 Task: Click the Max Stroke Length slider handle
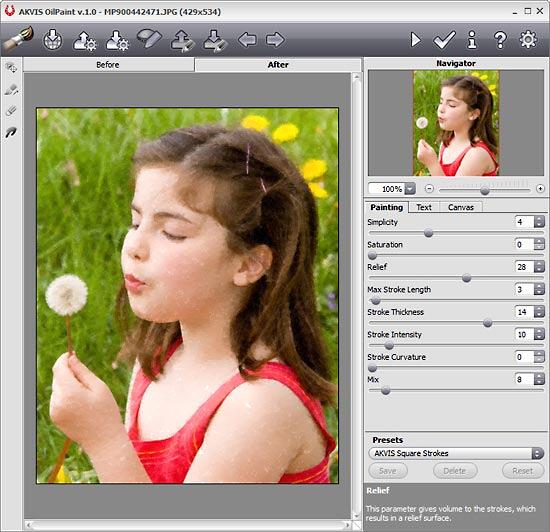click(376, 301)
